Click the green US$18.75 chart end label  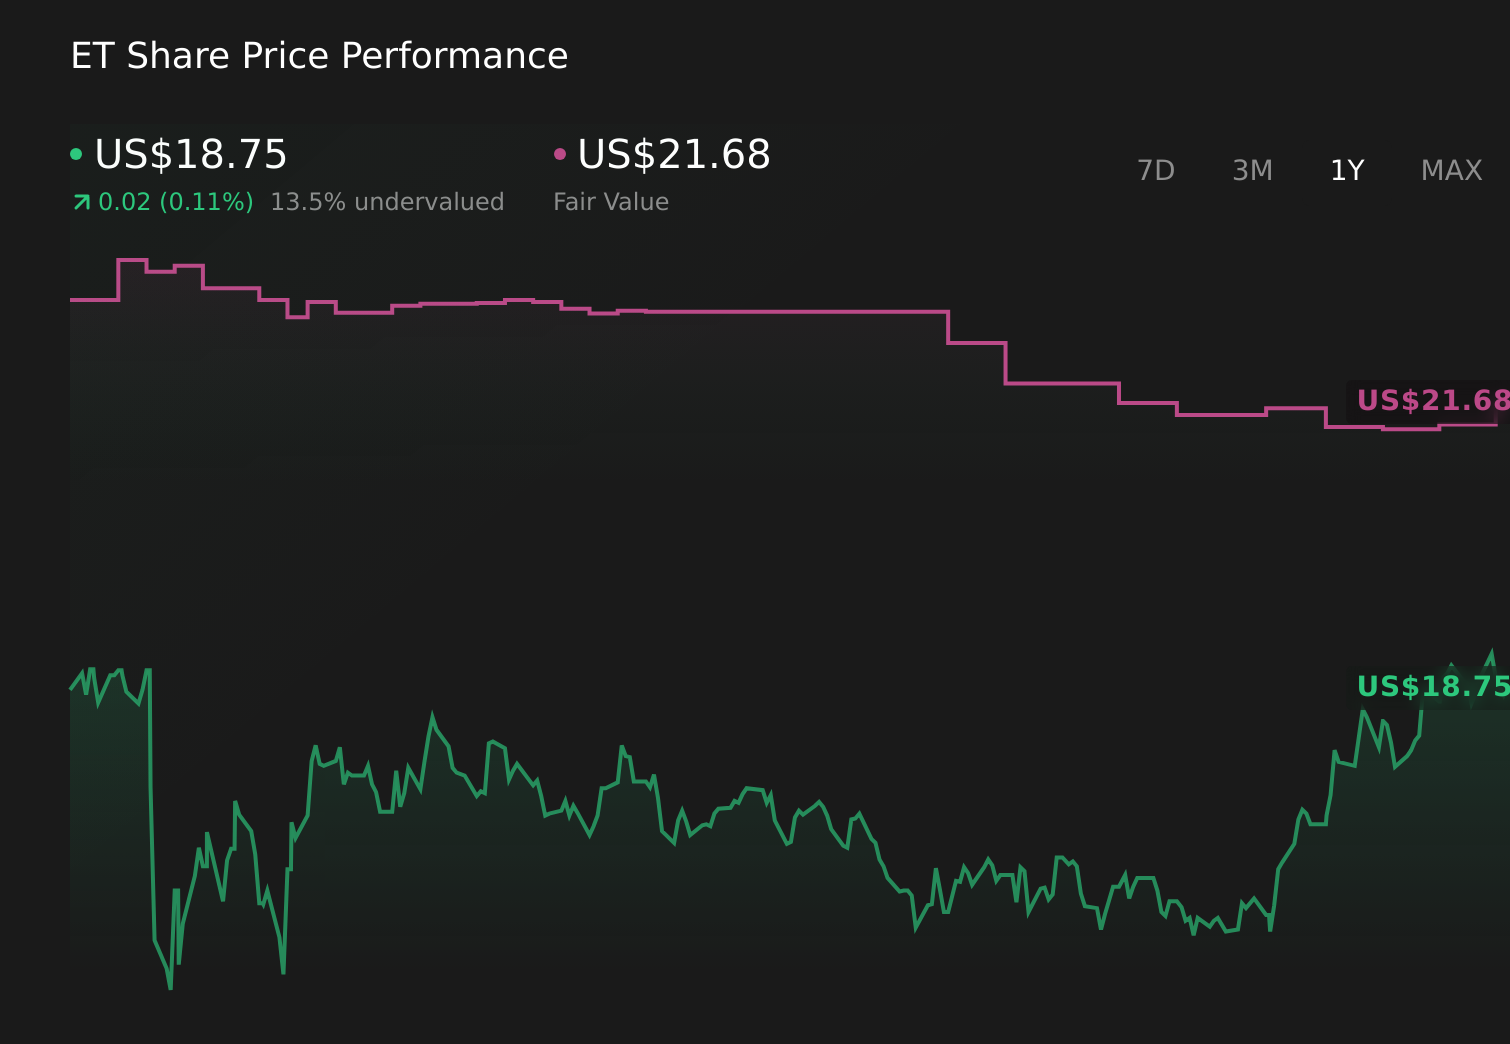click(1431, 687)
